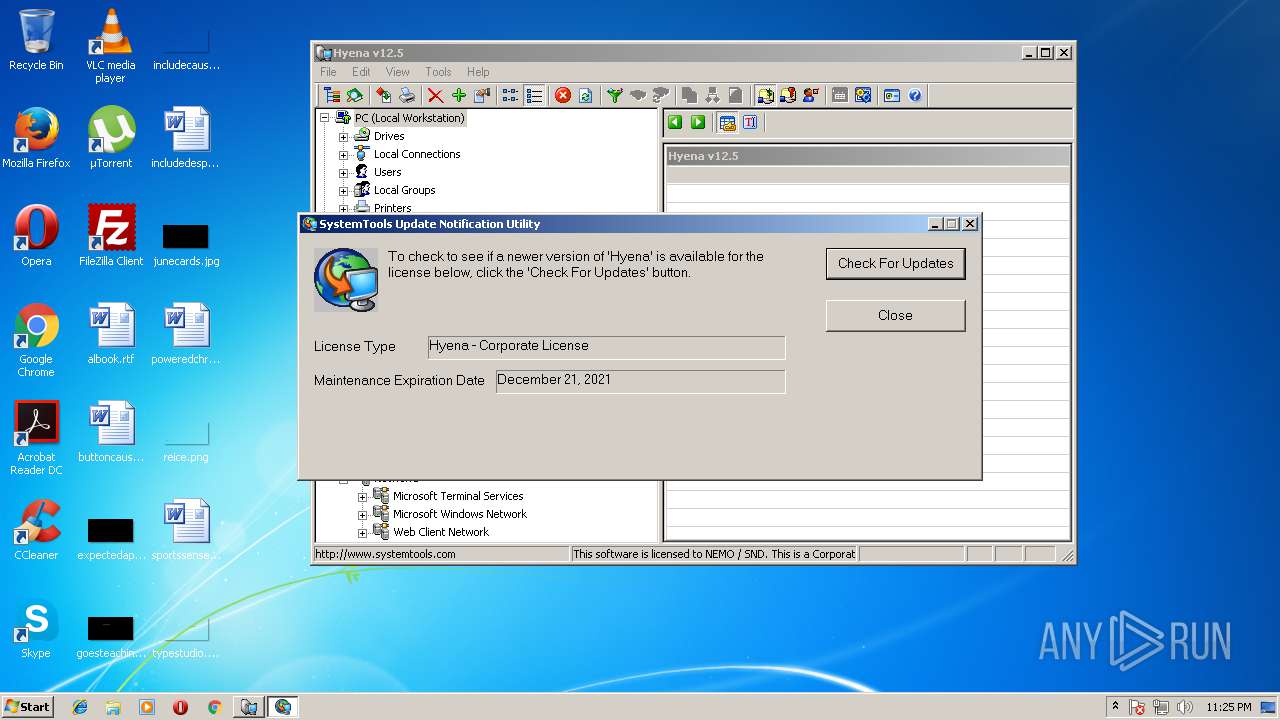Click the License Type field
The height and width of the screenshot is (720, 1280).
pyautogui.click(x=606, y=346)
